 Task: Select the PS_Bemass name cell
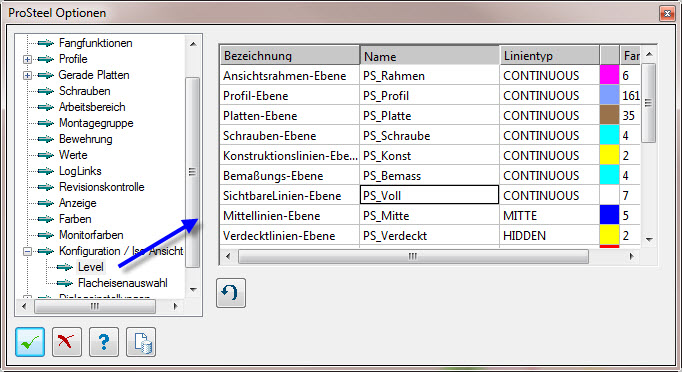tap(429, 175)
